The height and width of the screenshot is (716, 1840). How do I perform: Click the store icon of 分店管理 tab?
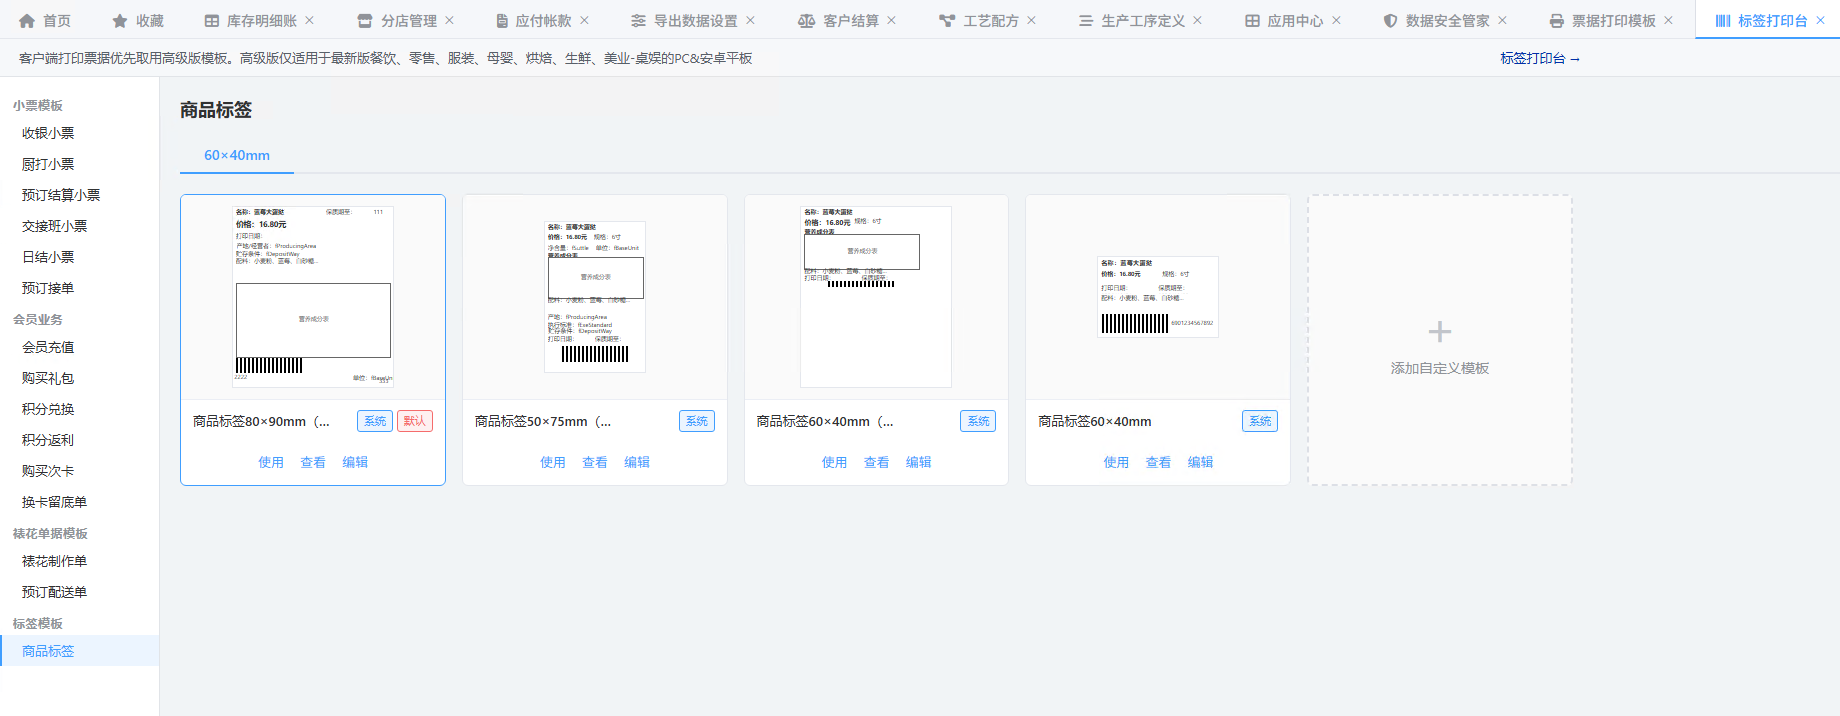point(365,20)
